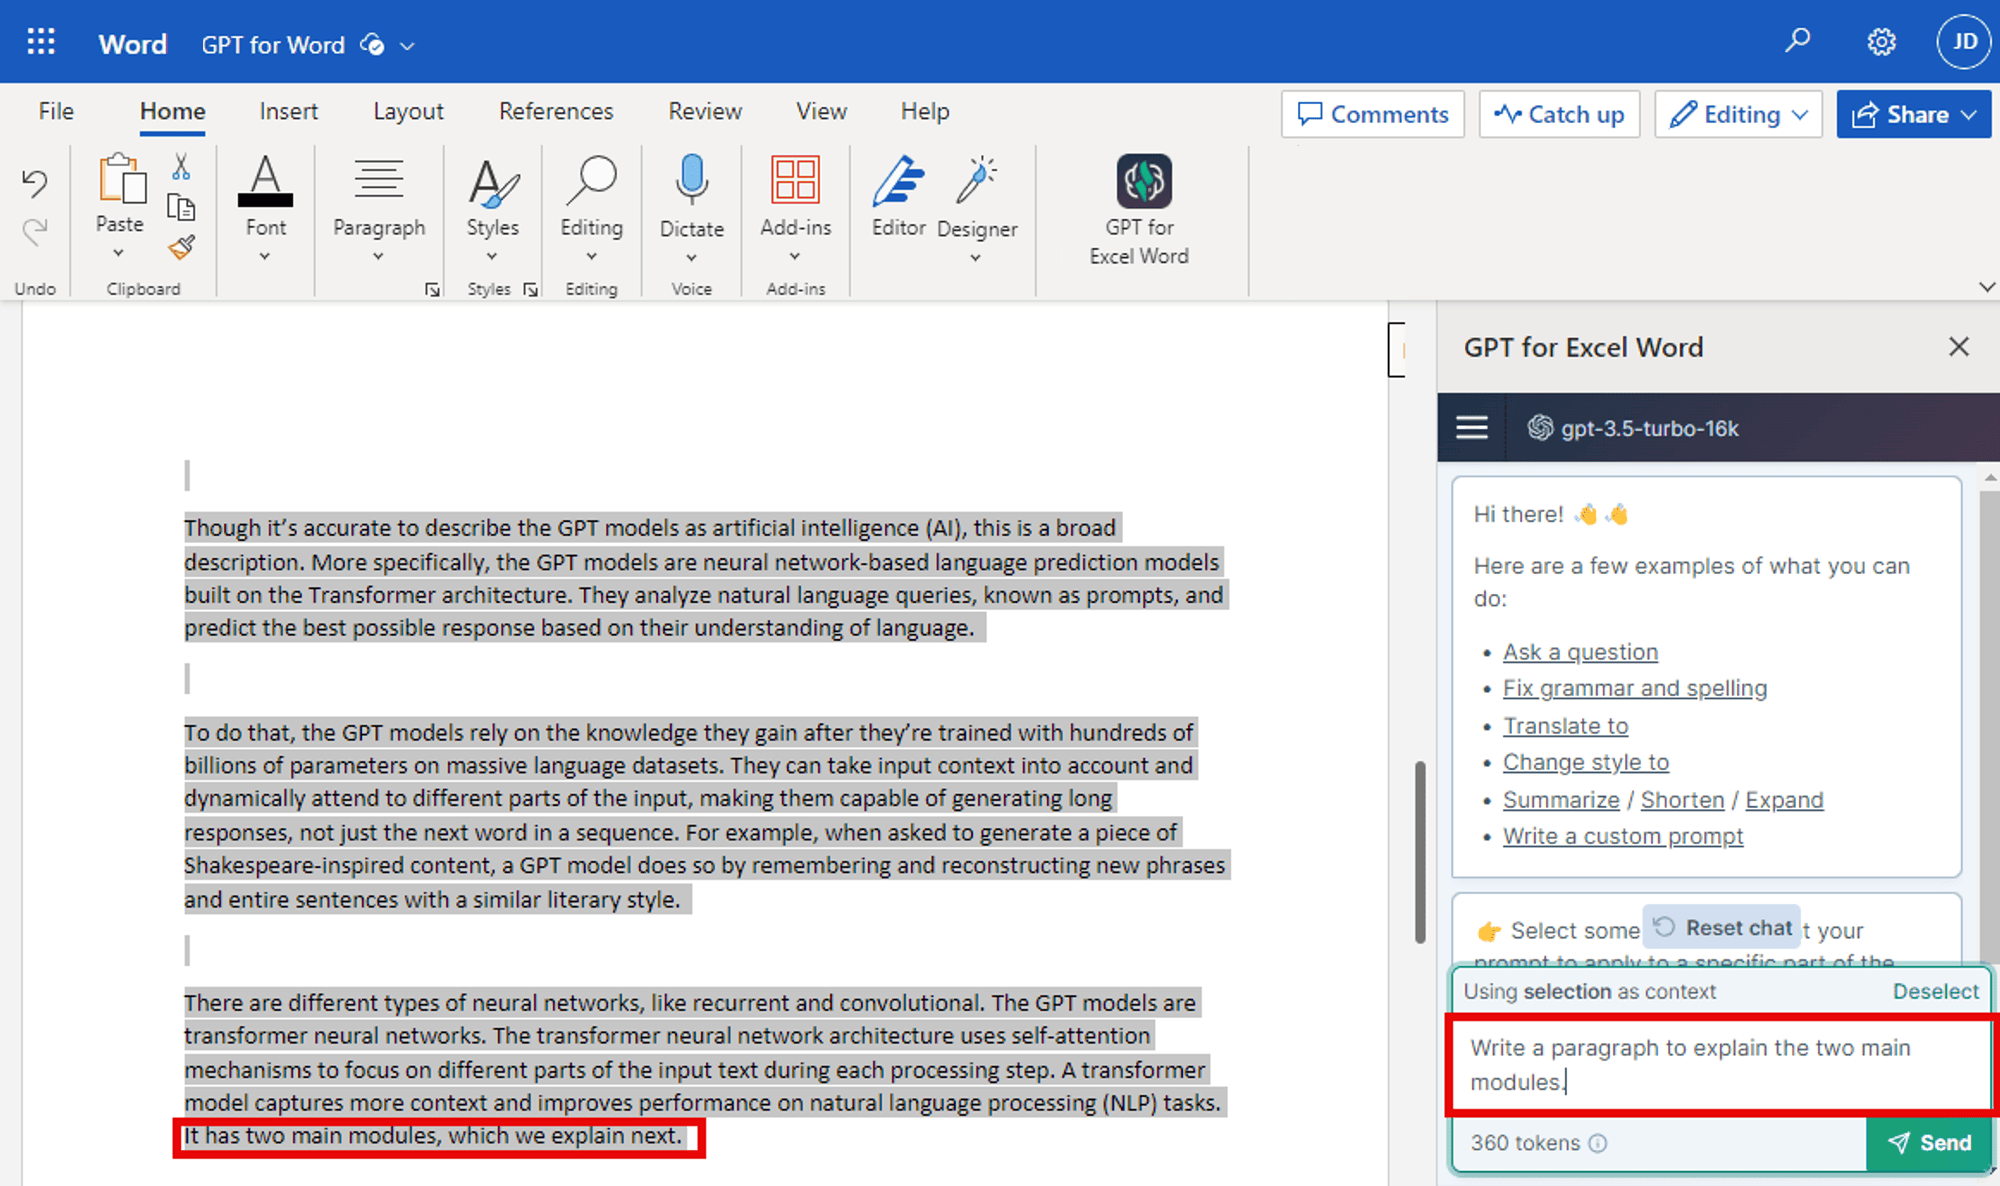Click the Summarize link
The image size is (2000, 1186).
[1561, 800]
